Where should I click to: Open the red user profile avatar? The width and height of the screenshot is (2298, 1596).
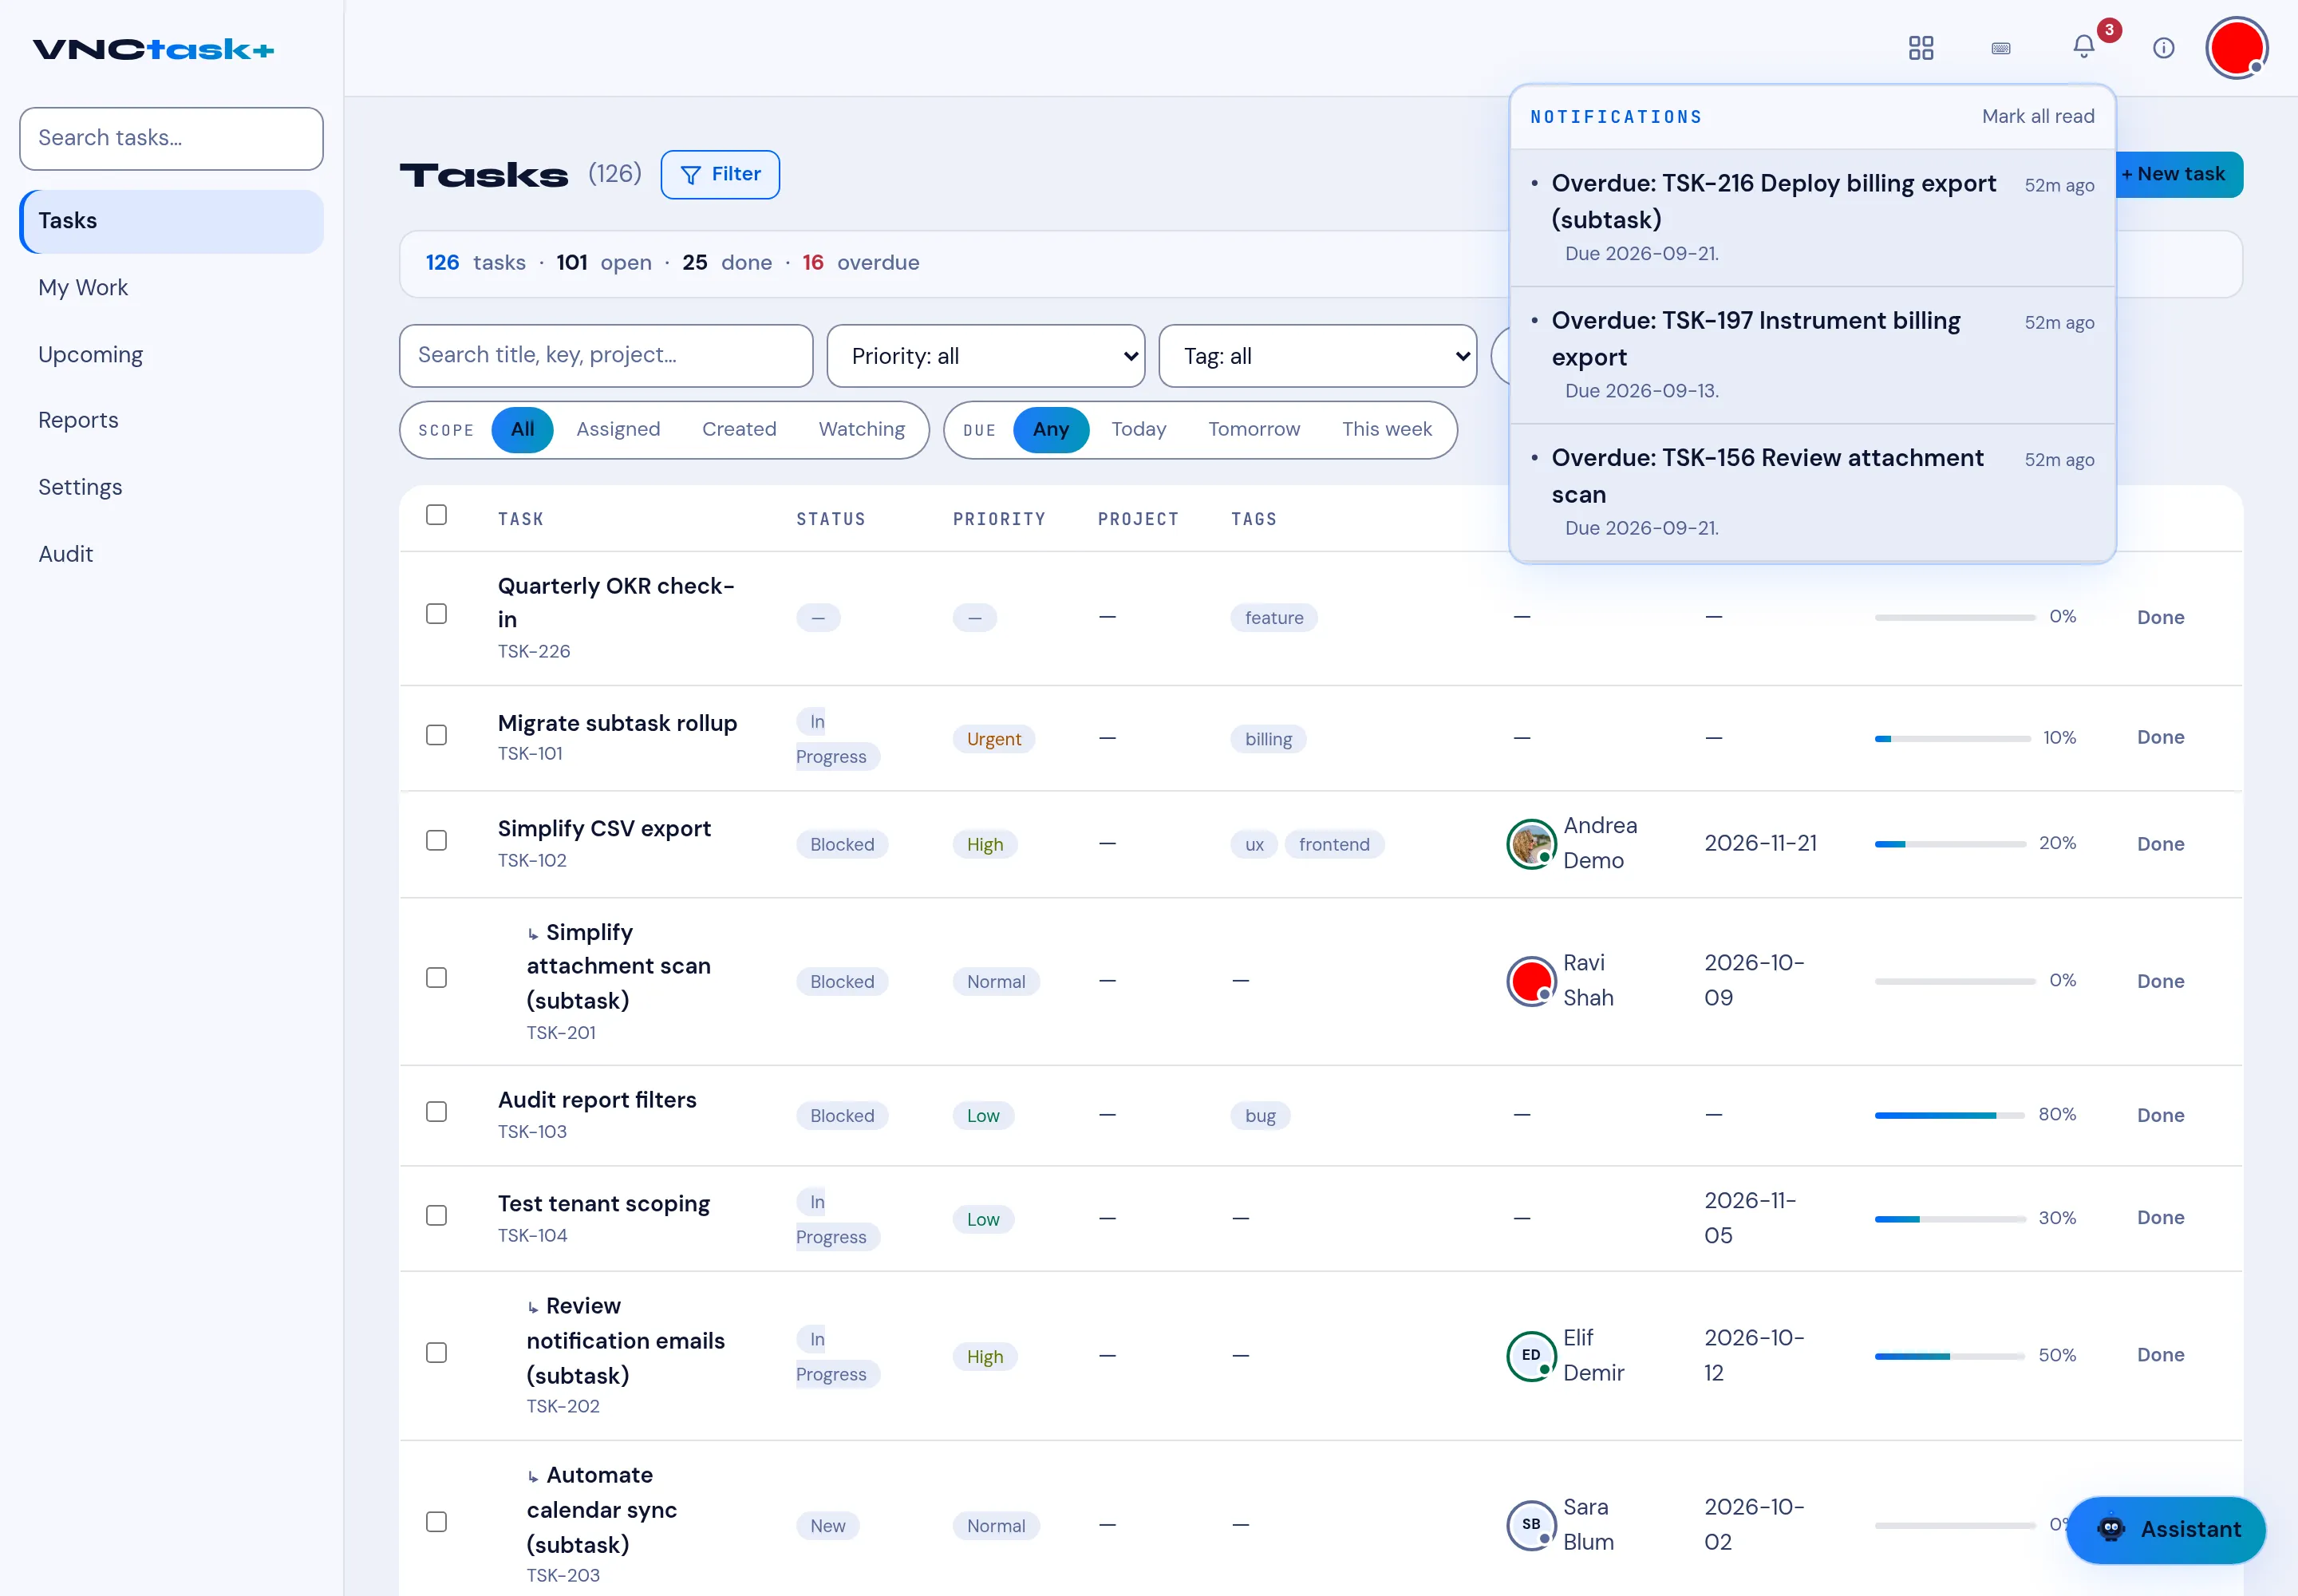[2237, 48]
